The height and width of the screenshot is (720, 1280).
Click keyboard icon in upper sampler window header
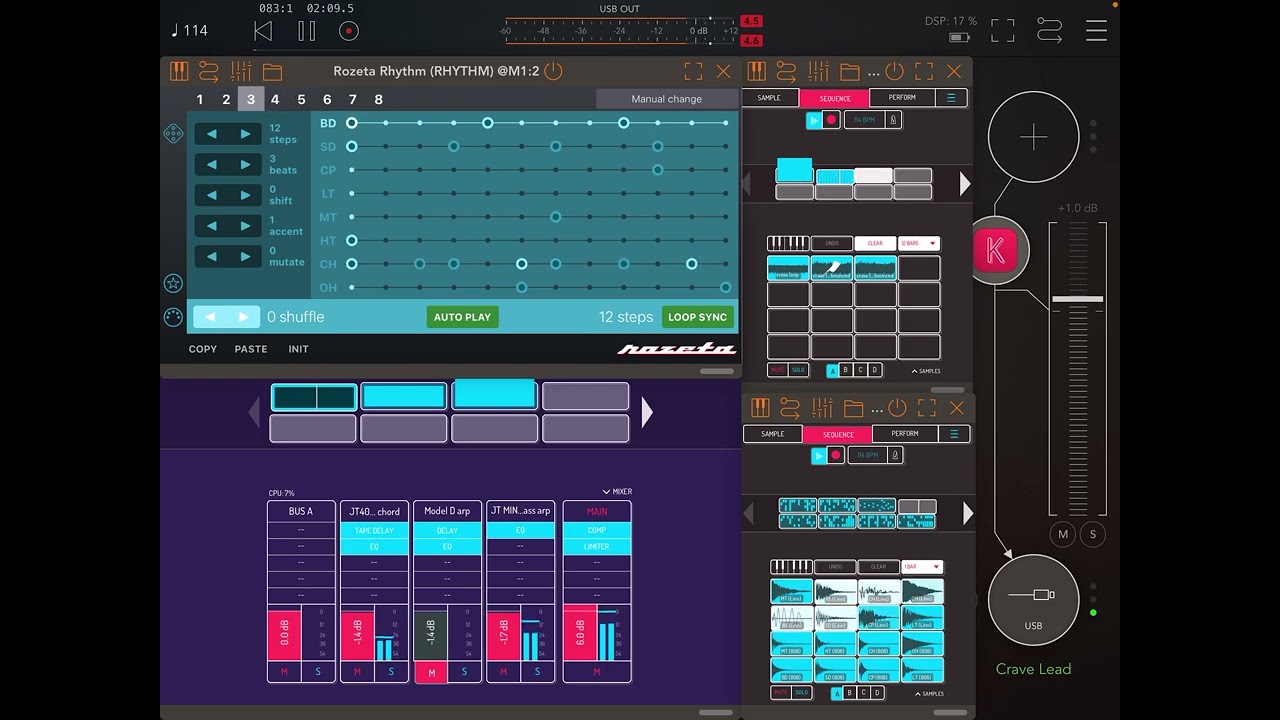[757, 72]
